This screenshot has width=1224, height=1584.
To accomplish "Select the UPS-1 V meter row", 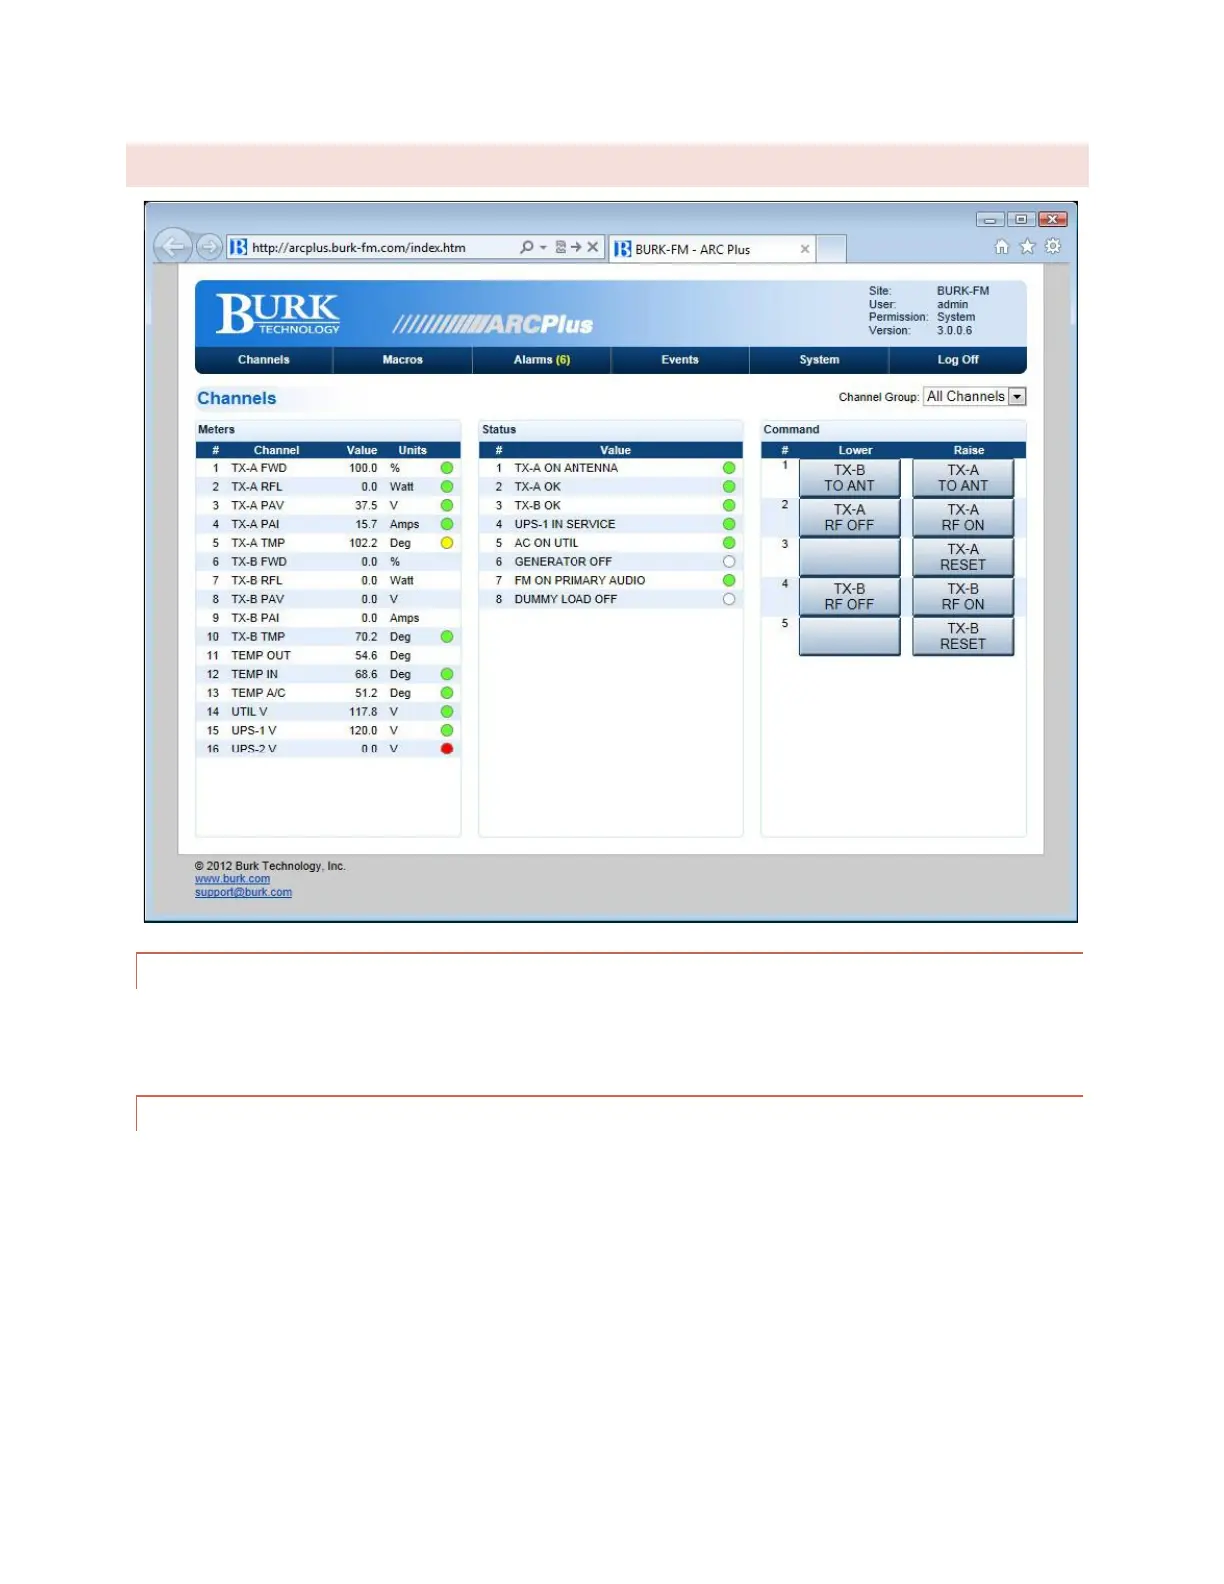I will tap(328, 731).
